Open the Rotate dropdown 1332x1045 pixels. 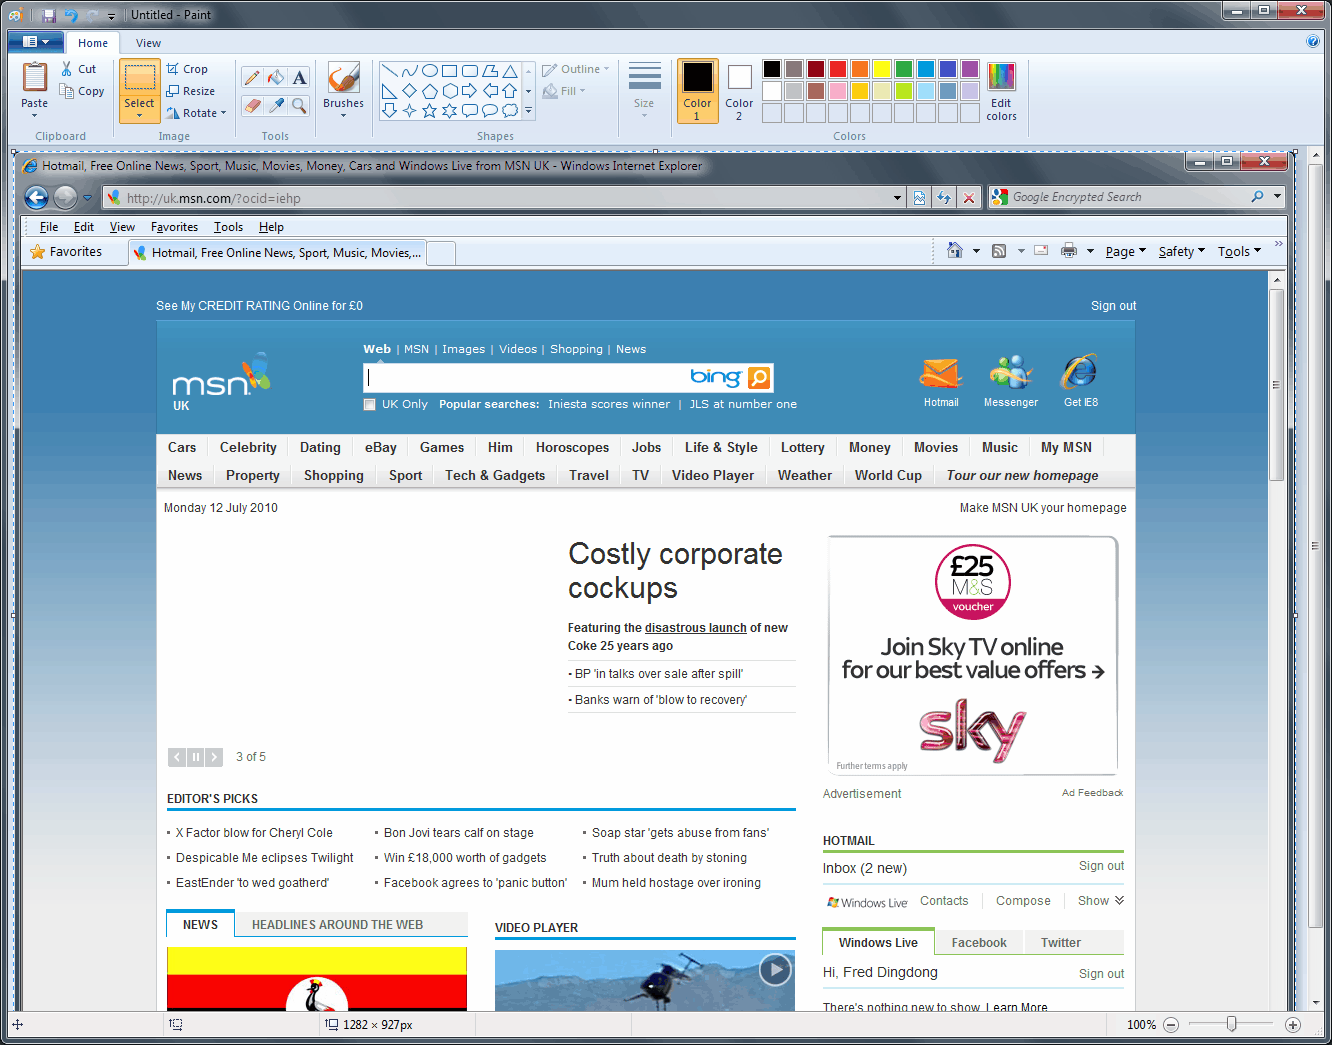198,113
